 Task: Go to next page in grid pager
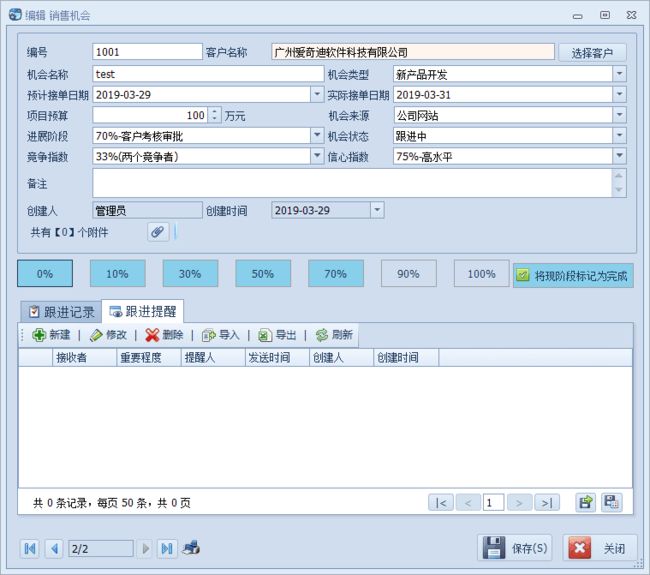tap(519, 503)
